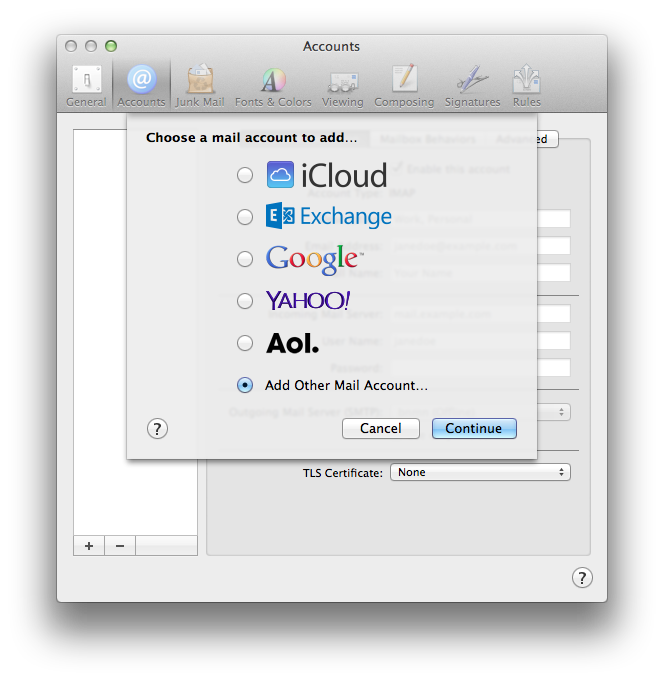Open the TLS Certificate dropdown
664x681 pixels.
(480, 472)
